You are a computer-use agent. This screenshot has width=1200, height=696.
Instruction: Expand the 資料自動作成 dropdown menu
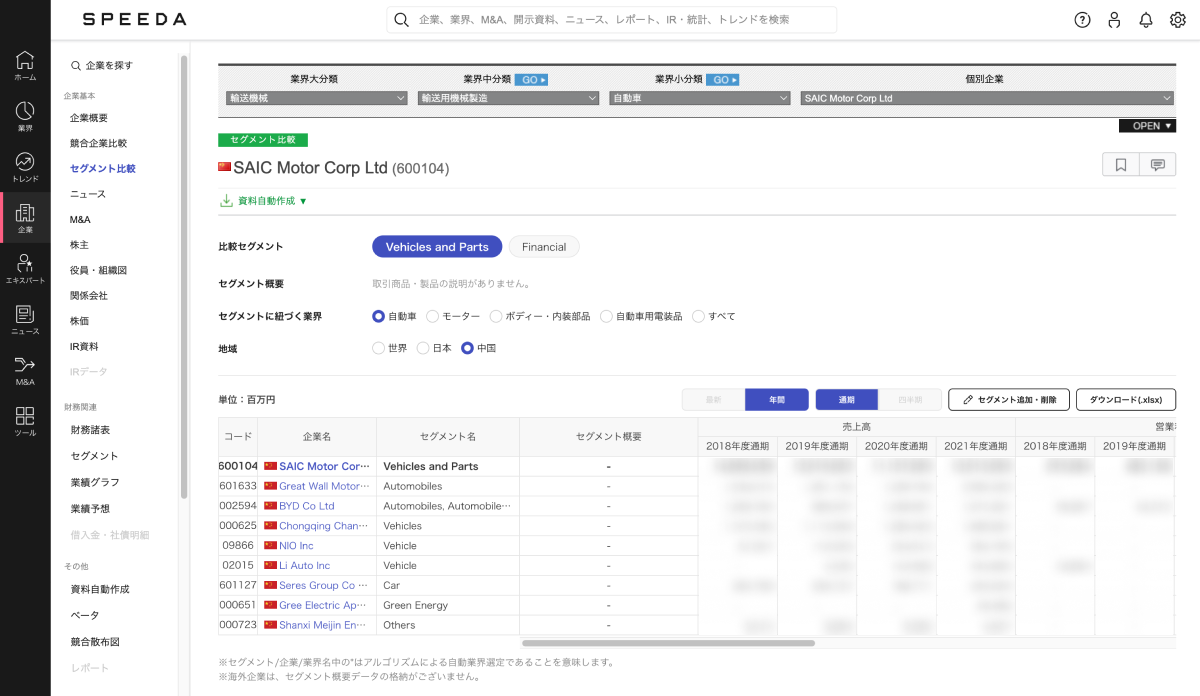(264, 201)
